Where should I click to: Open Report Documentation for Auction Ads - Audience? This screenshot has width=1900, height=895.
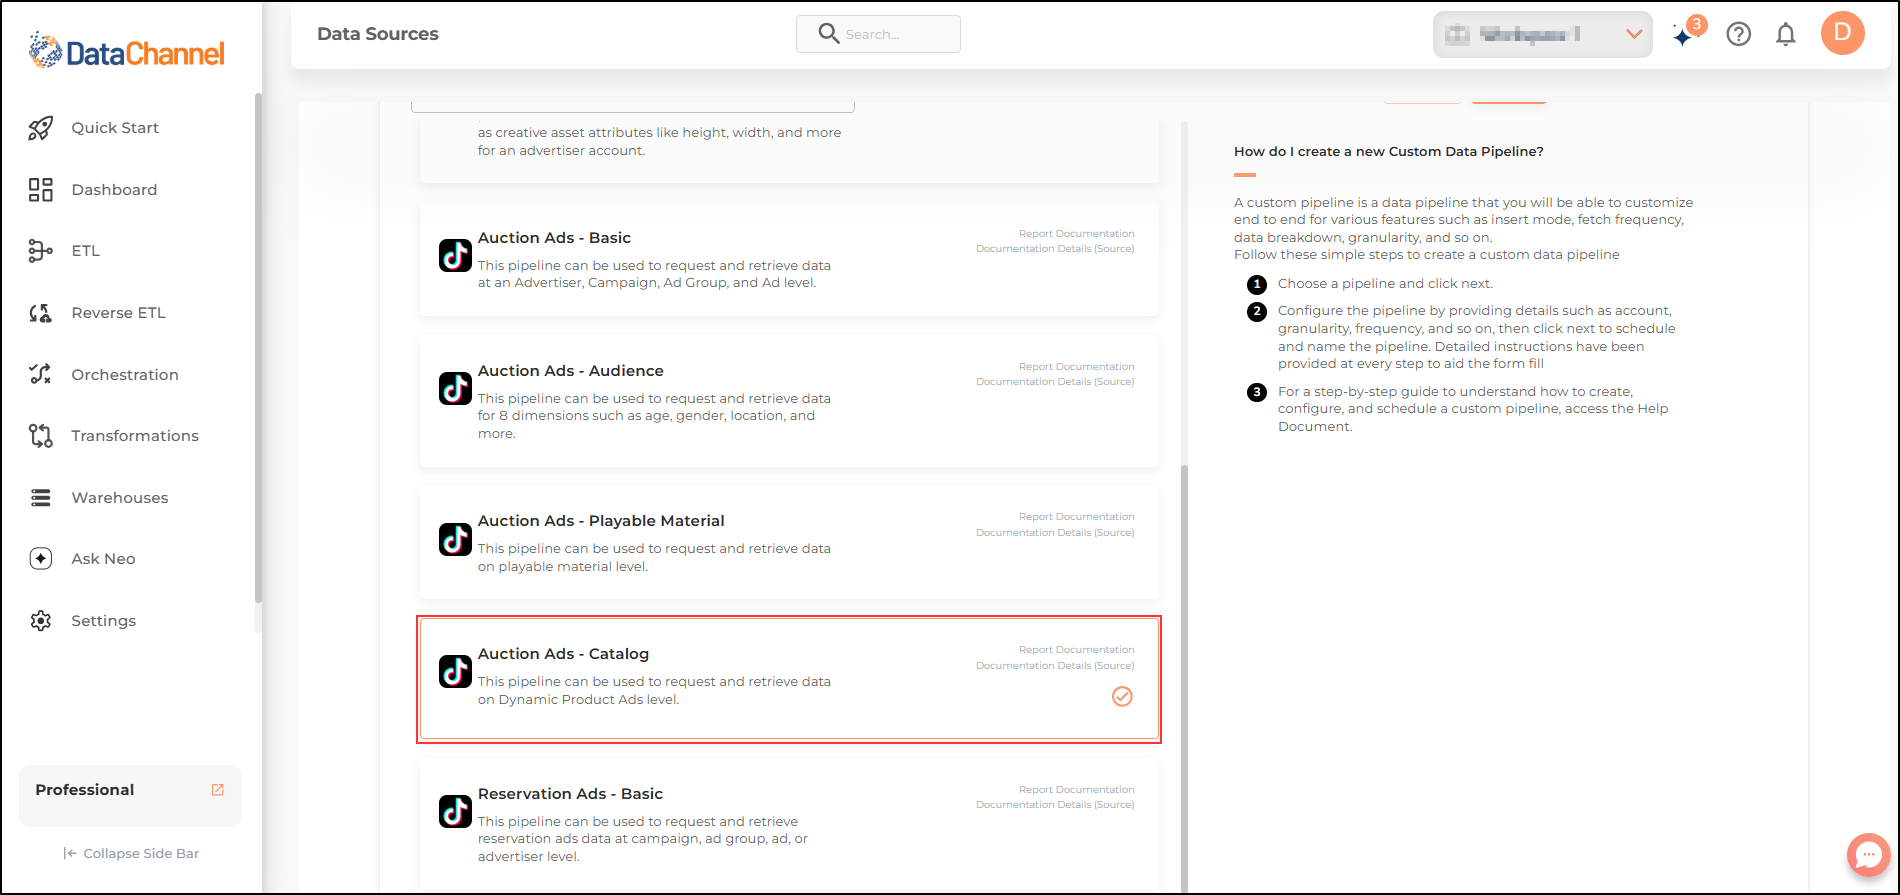[1076, 367]
